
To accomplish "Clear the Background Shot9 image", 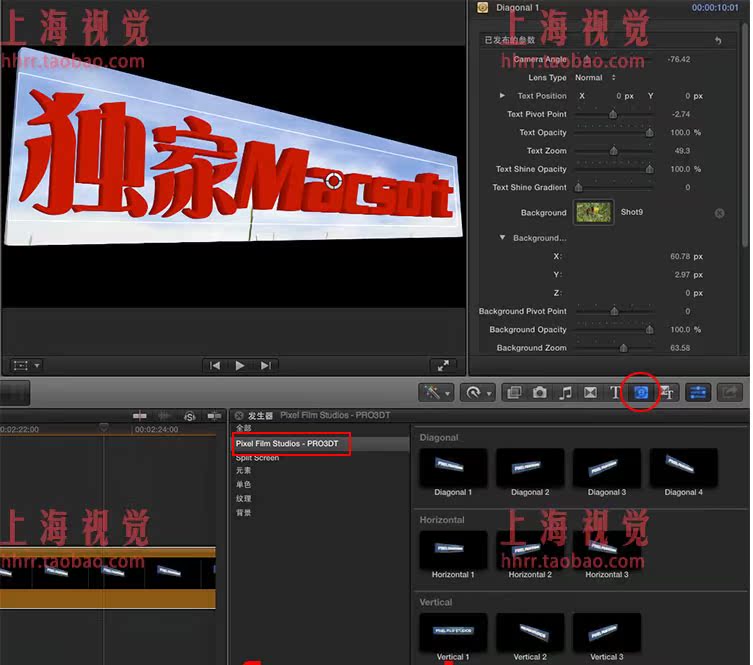I will tap(719, 213).
